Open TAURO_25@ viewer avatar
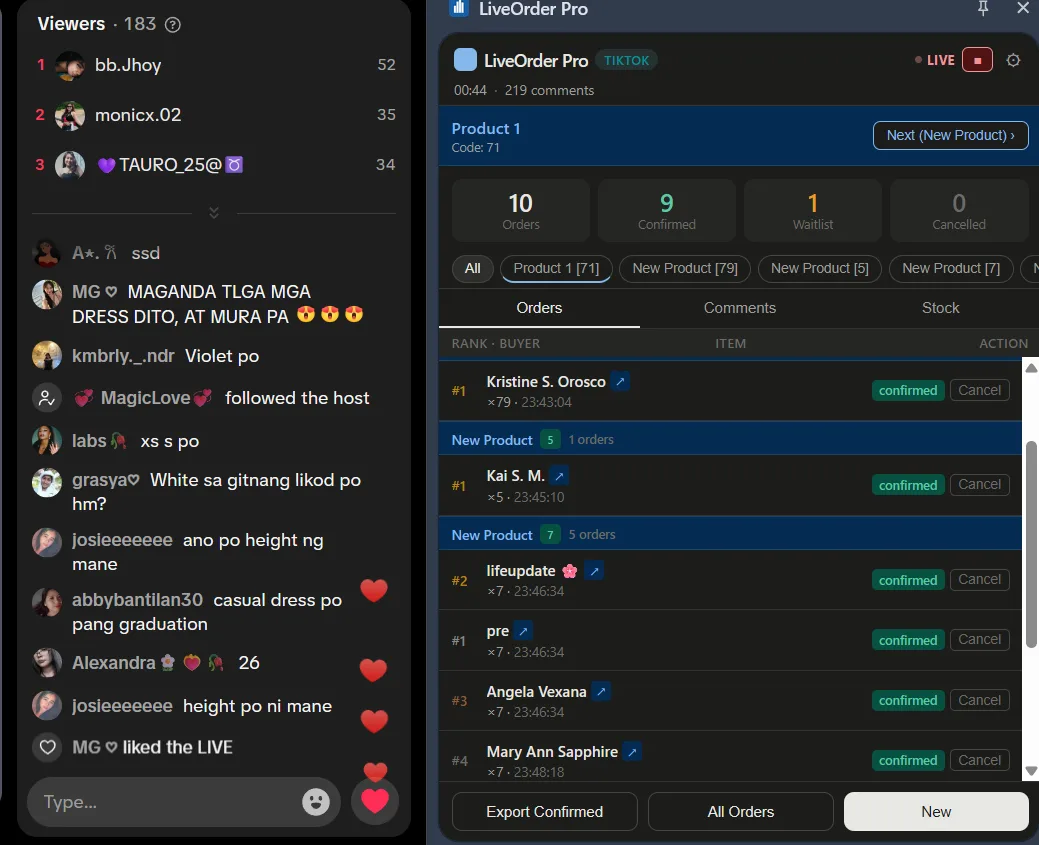The width and height of the screenshot is (1039, 845). pos(70,165)
